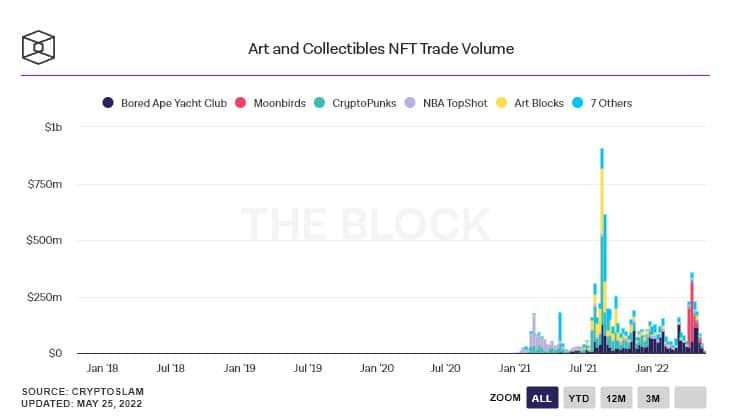Select the Moonbirds red spike bar
Viewport: 749px width, 419px height.
click(x=692, y=313)
